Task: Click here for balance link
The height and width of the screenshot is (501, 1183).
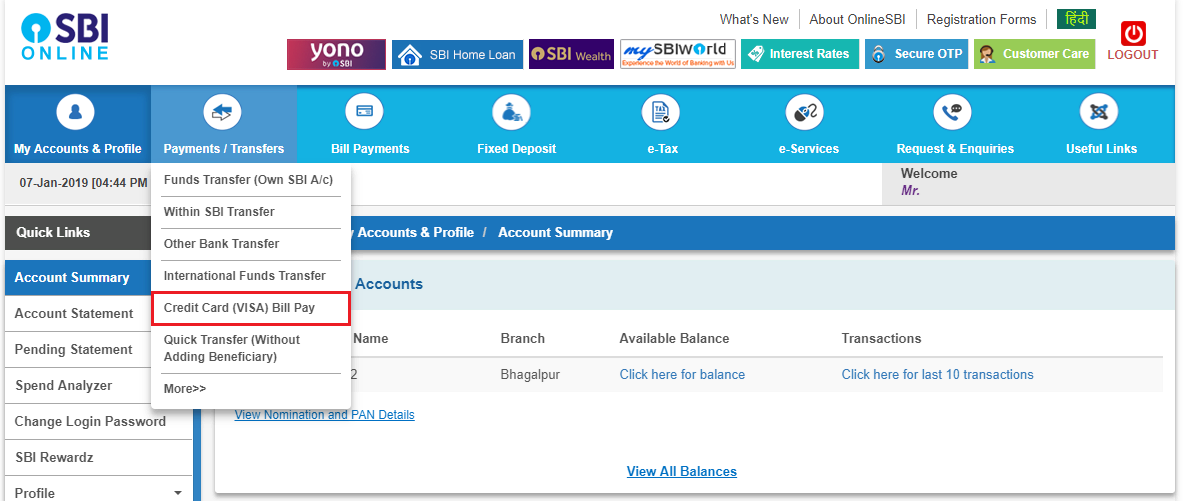Action: [682, 375]
